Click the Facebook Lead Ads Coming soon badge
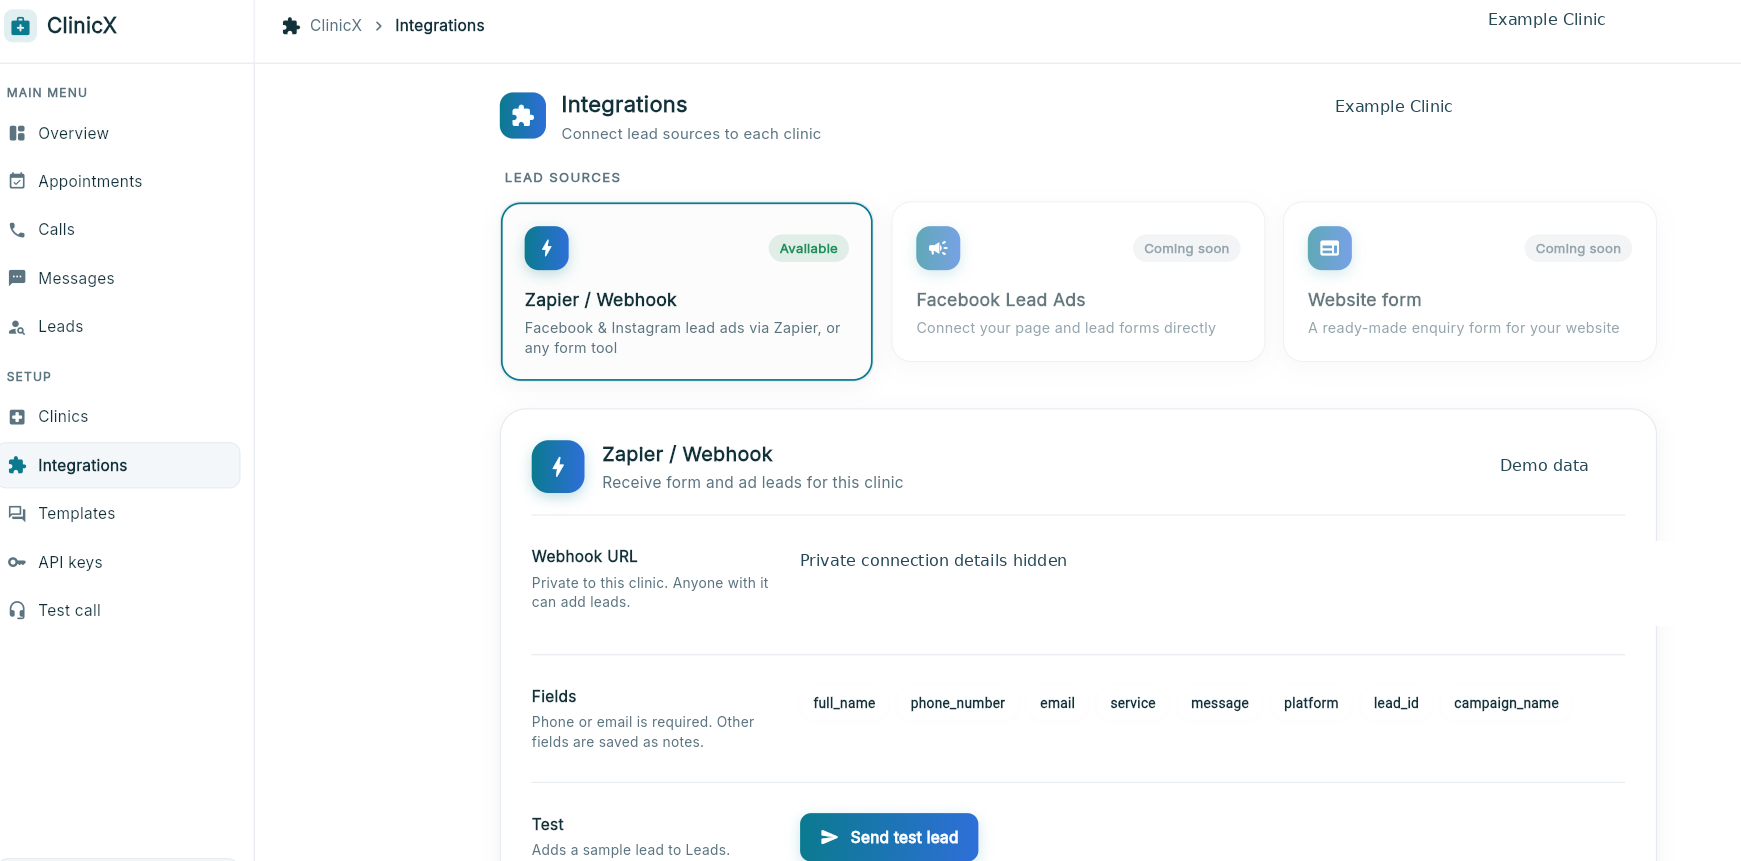Image resolution: width=1741 pixels, height=861 pixels. pos(1186,248)
